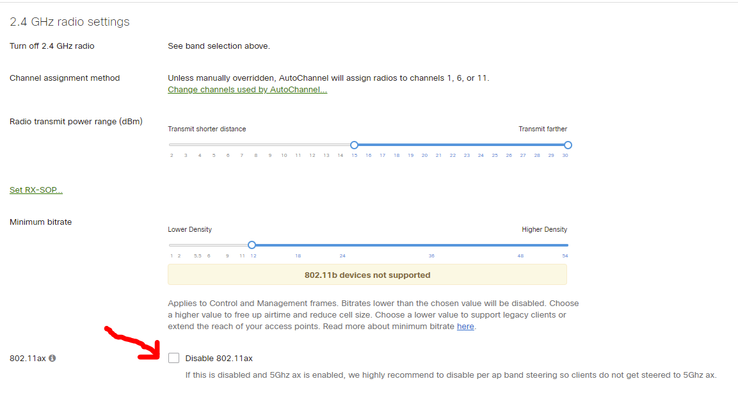This screenshot has height=415, width=738.
Task: Select the 18 mark on minimum bitrate slider
Action: click(x=298, y=256)
